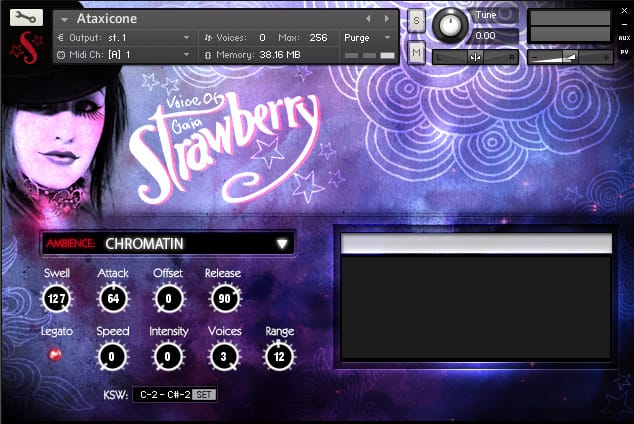Click the Swell knob showing 127
This screenshot has width=634, height=424.
pyautogui.click(x=56, y=299)
